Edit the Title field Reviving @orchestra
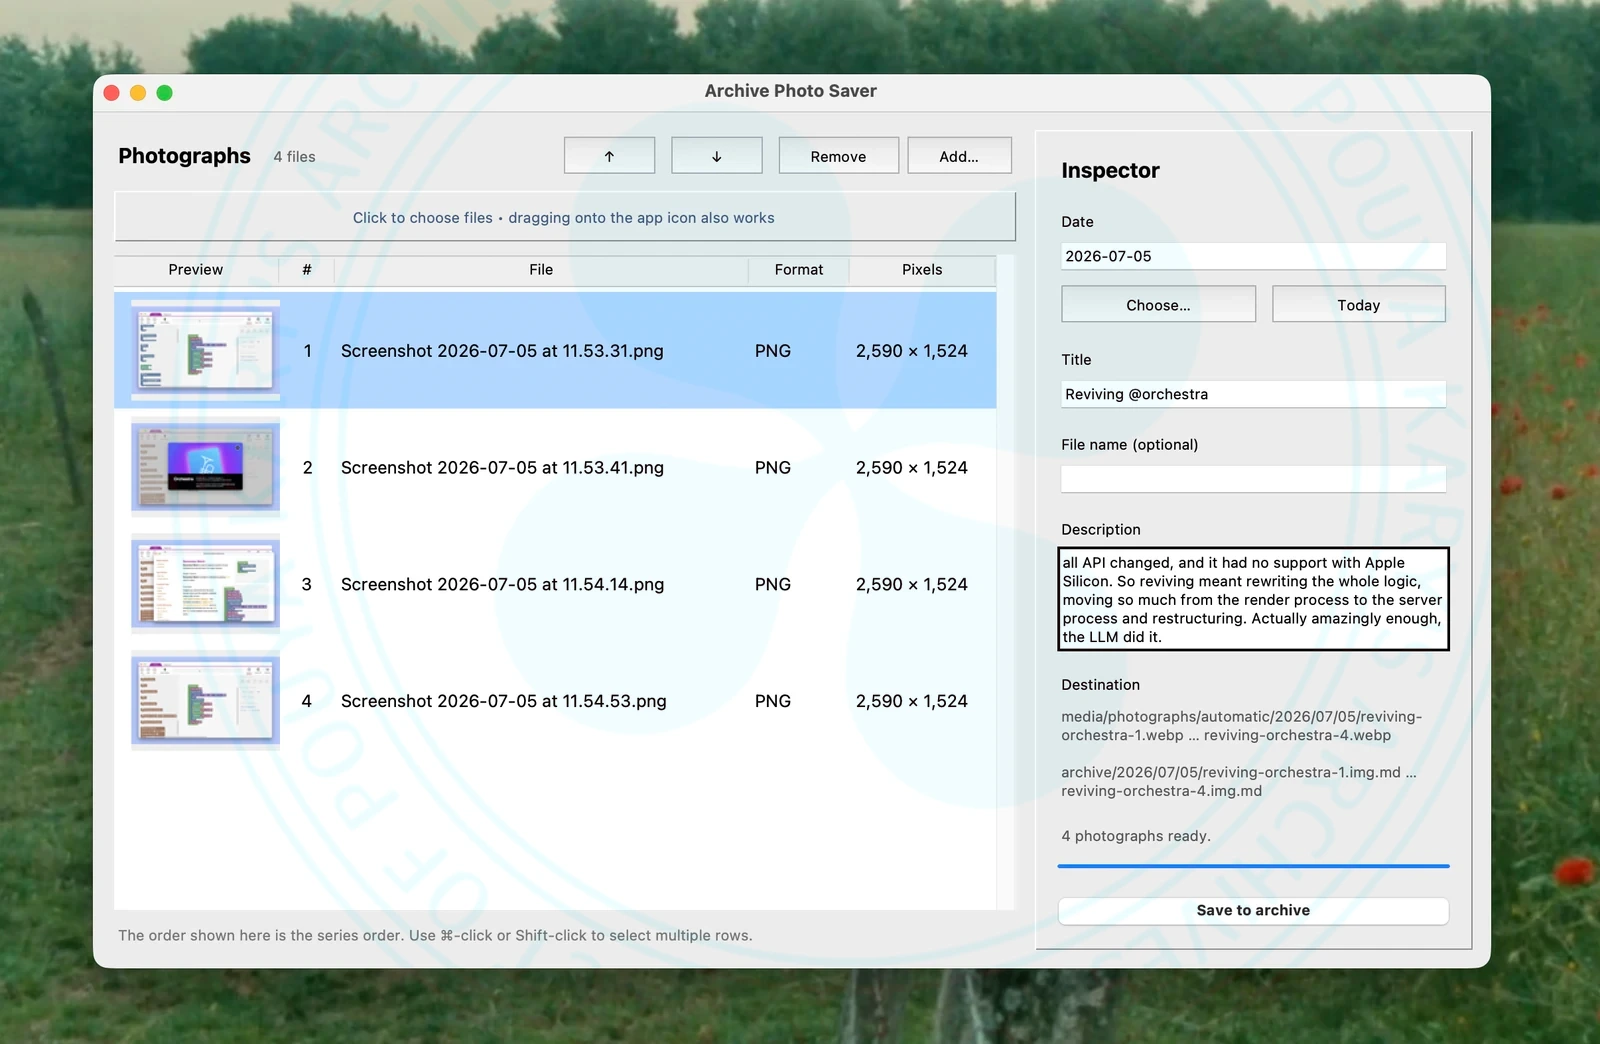 click(x=1253, y=394)
